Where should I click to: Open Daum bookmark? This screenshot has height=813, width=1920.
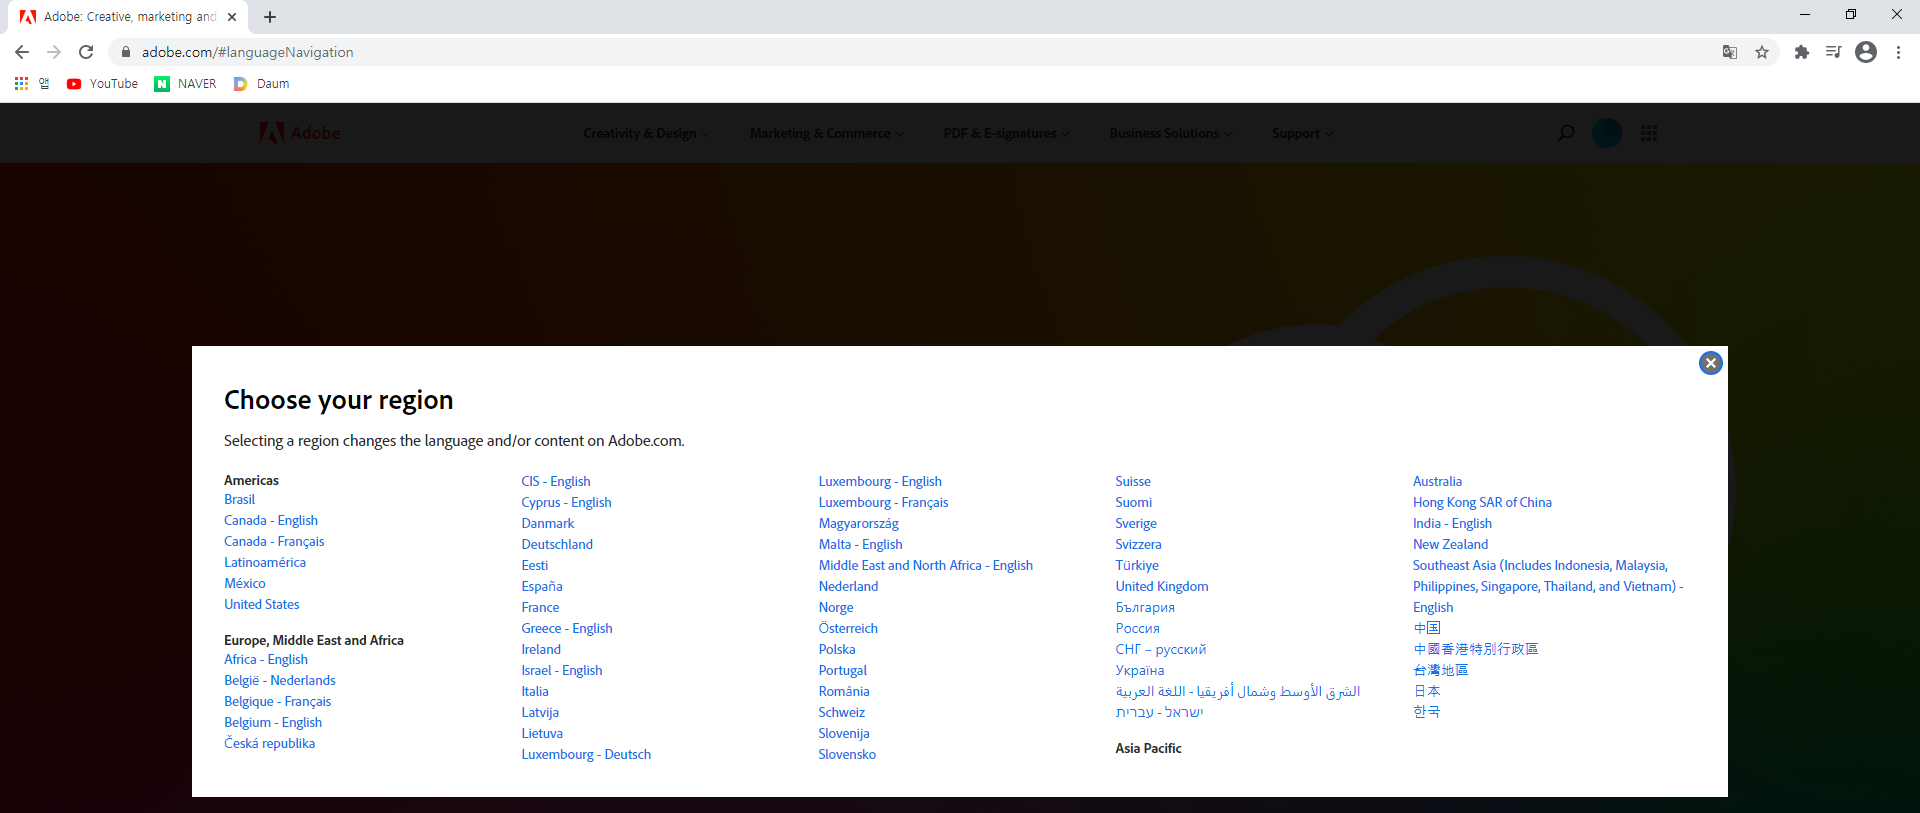point(262,84)
